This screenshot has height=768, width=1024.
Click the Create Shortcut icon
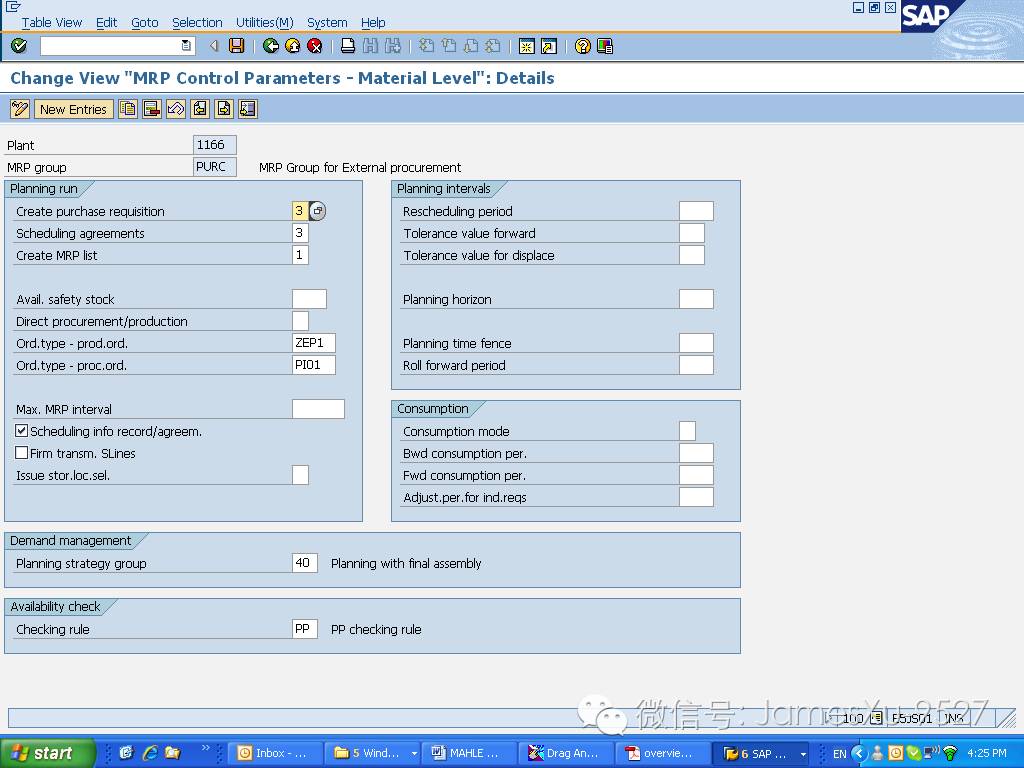point(549,46)
